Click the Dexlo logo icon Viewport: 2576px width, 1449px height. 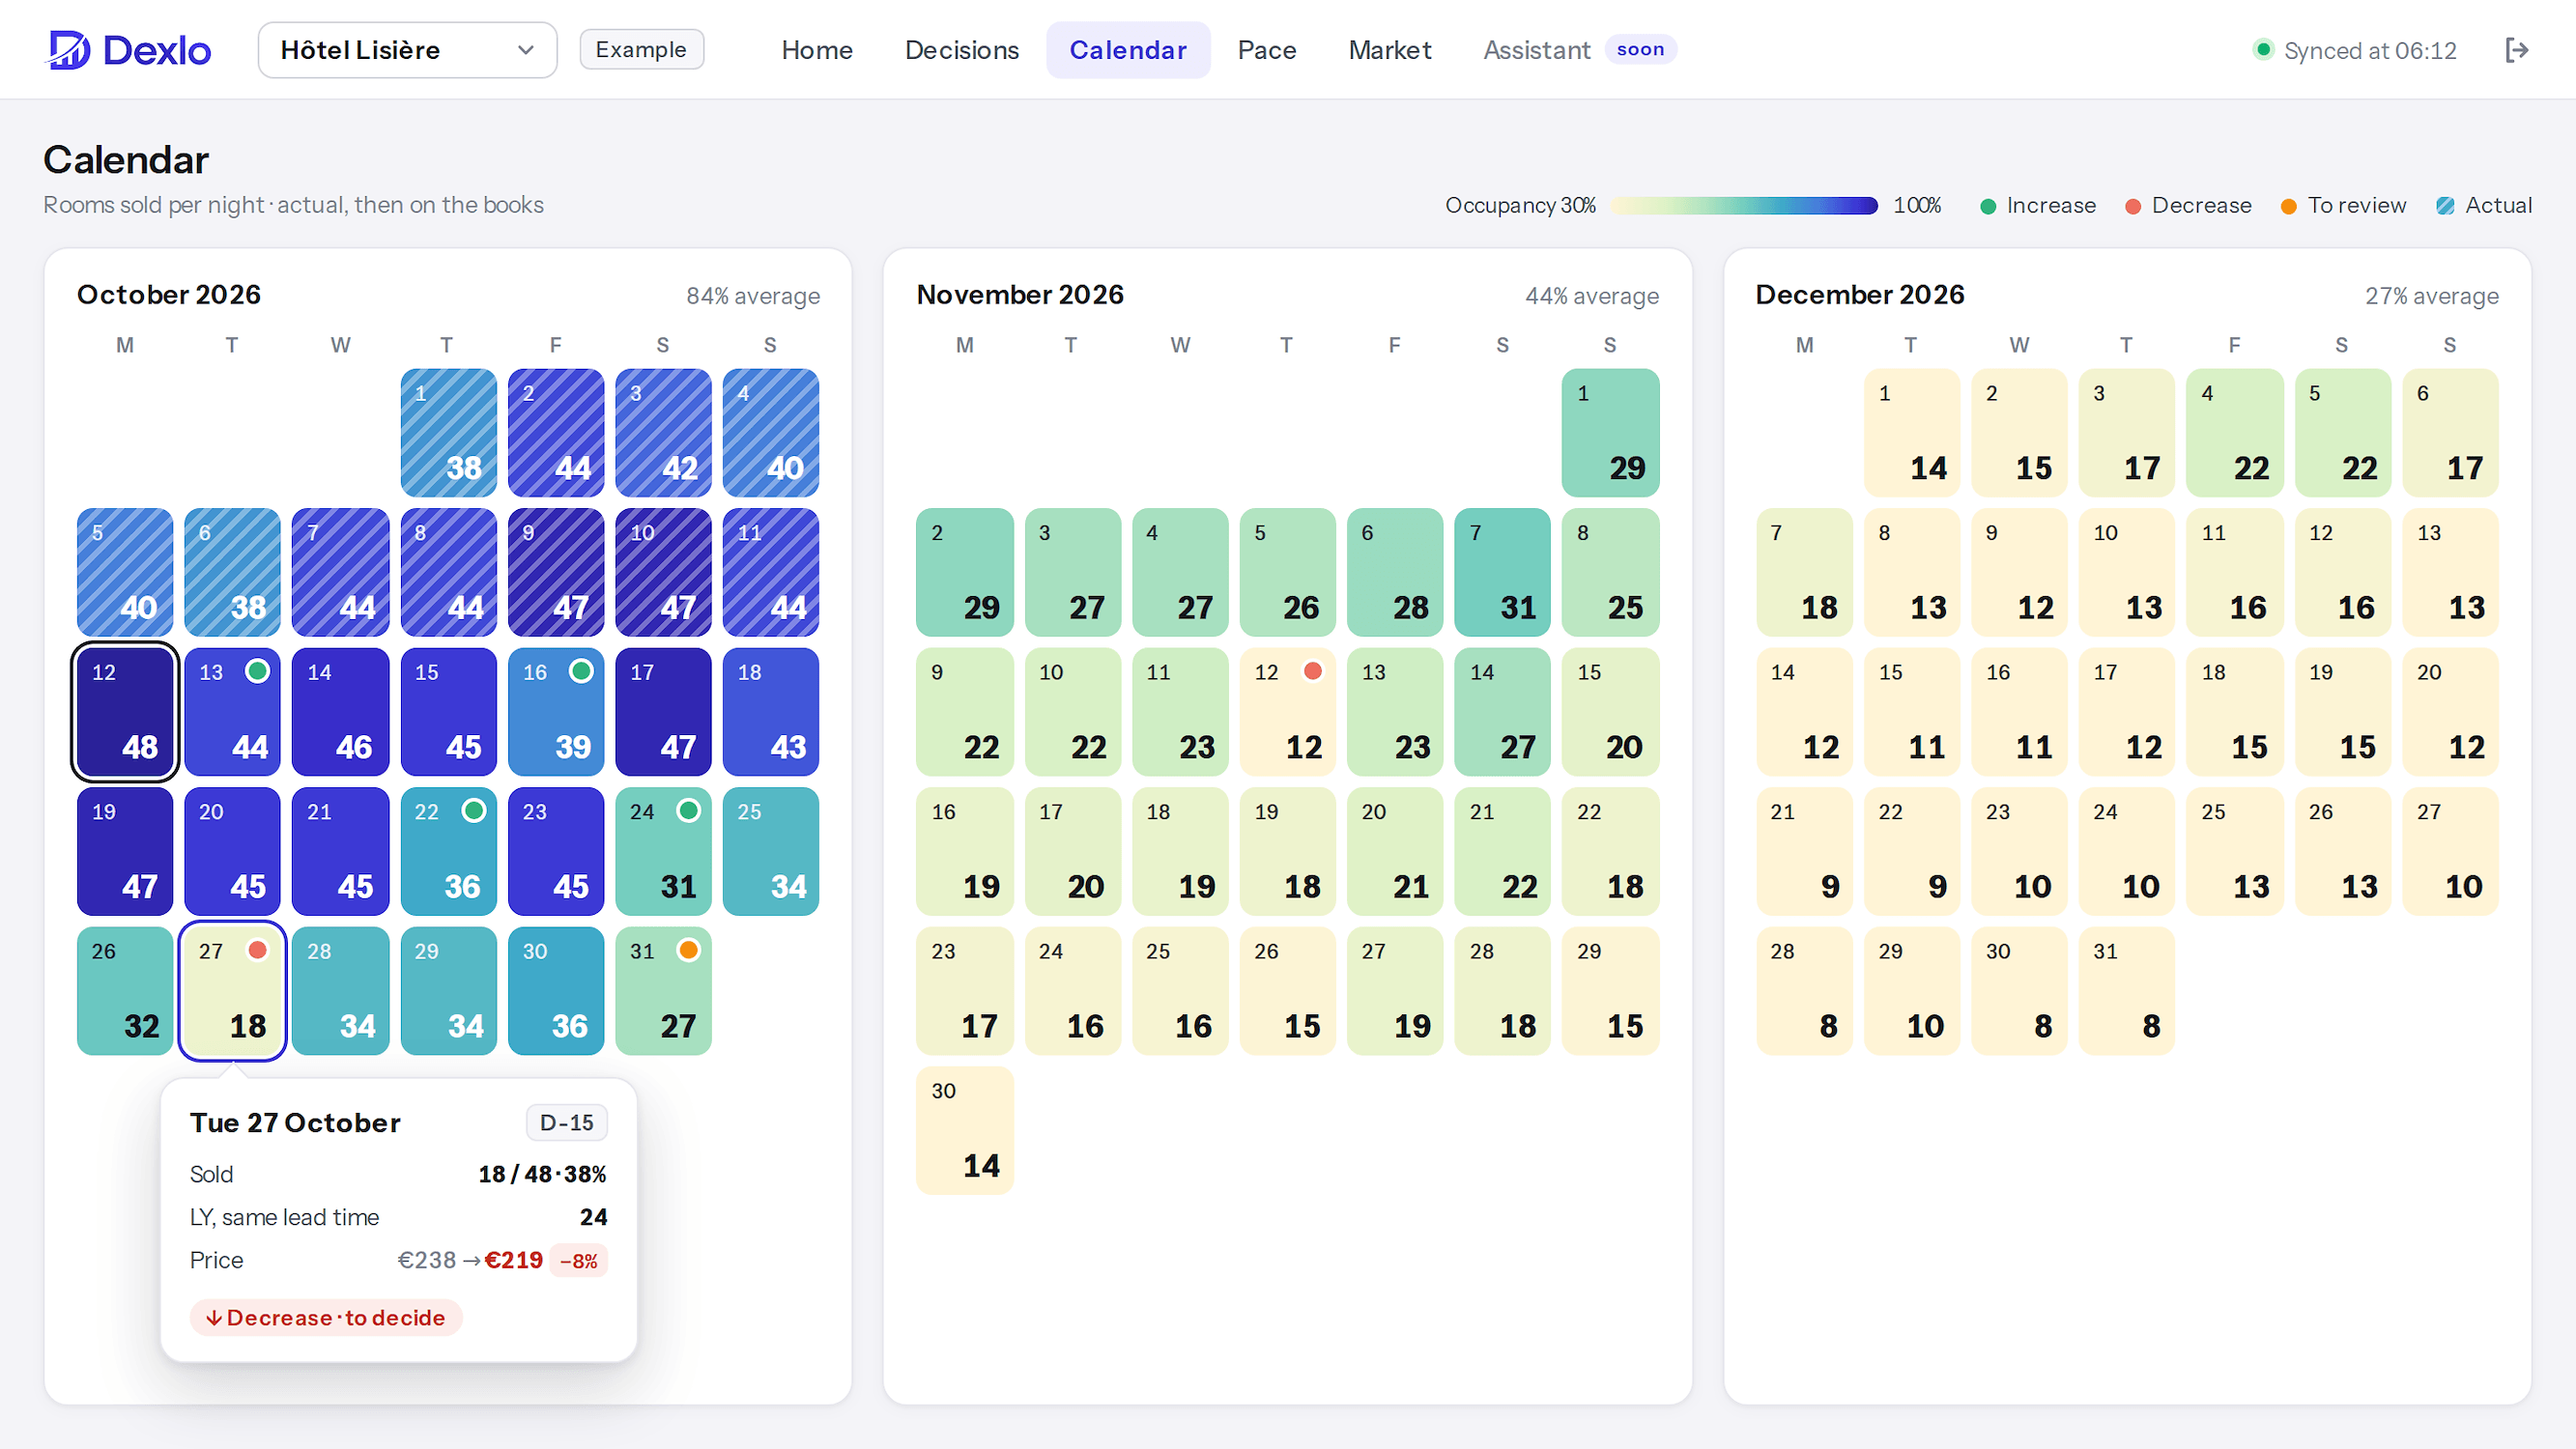[x=69, y=50]
